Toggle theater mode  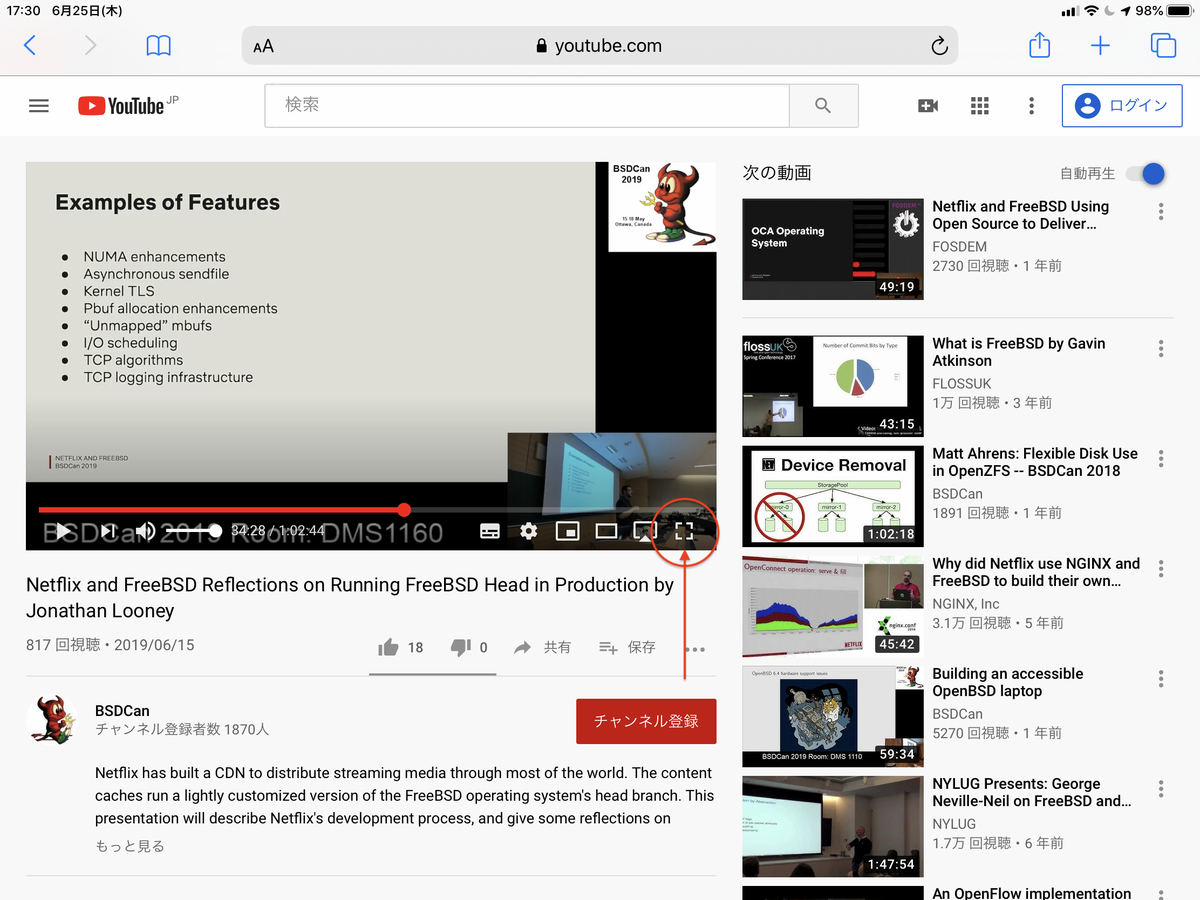(x=606, y=531)
